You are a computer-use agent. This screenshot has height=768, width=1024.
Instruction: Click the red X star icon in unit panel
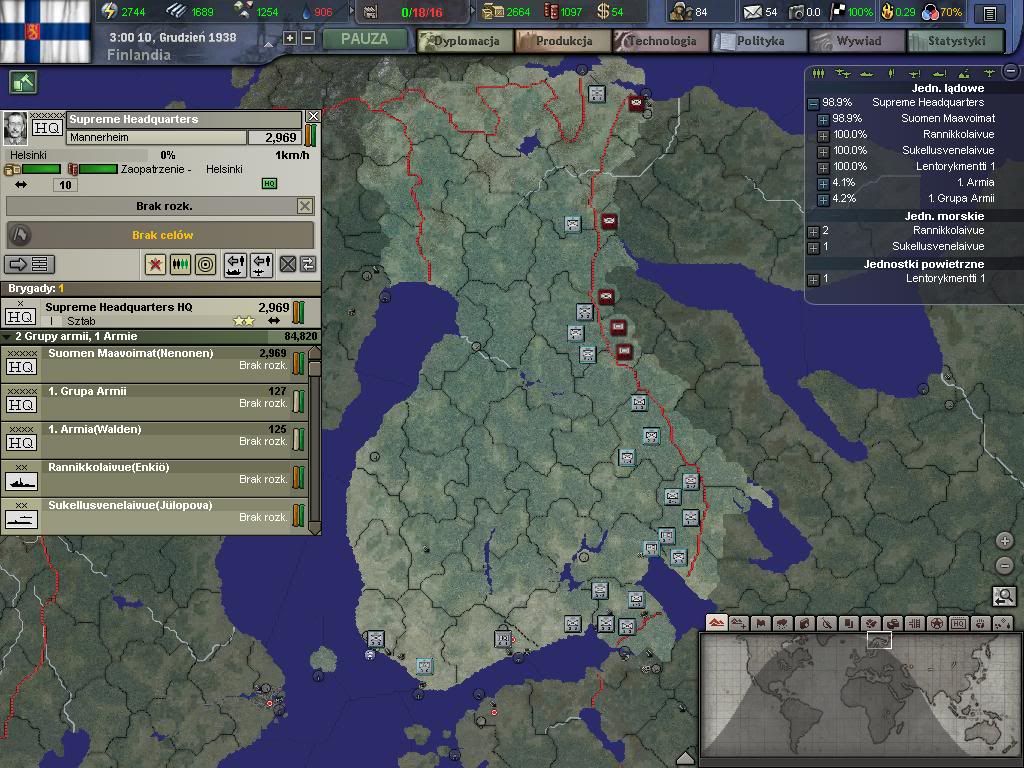[155, 264]
